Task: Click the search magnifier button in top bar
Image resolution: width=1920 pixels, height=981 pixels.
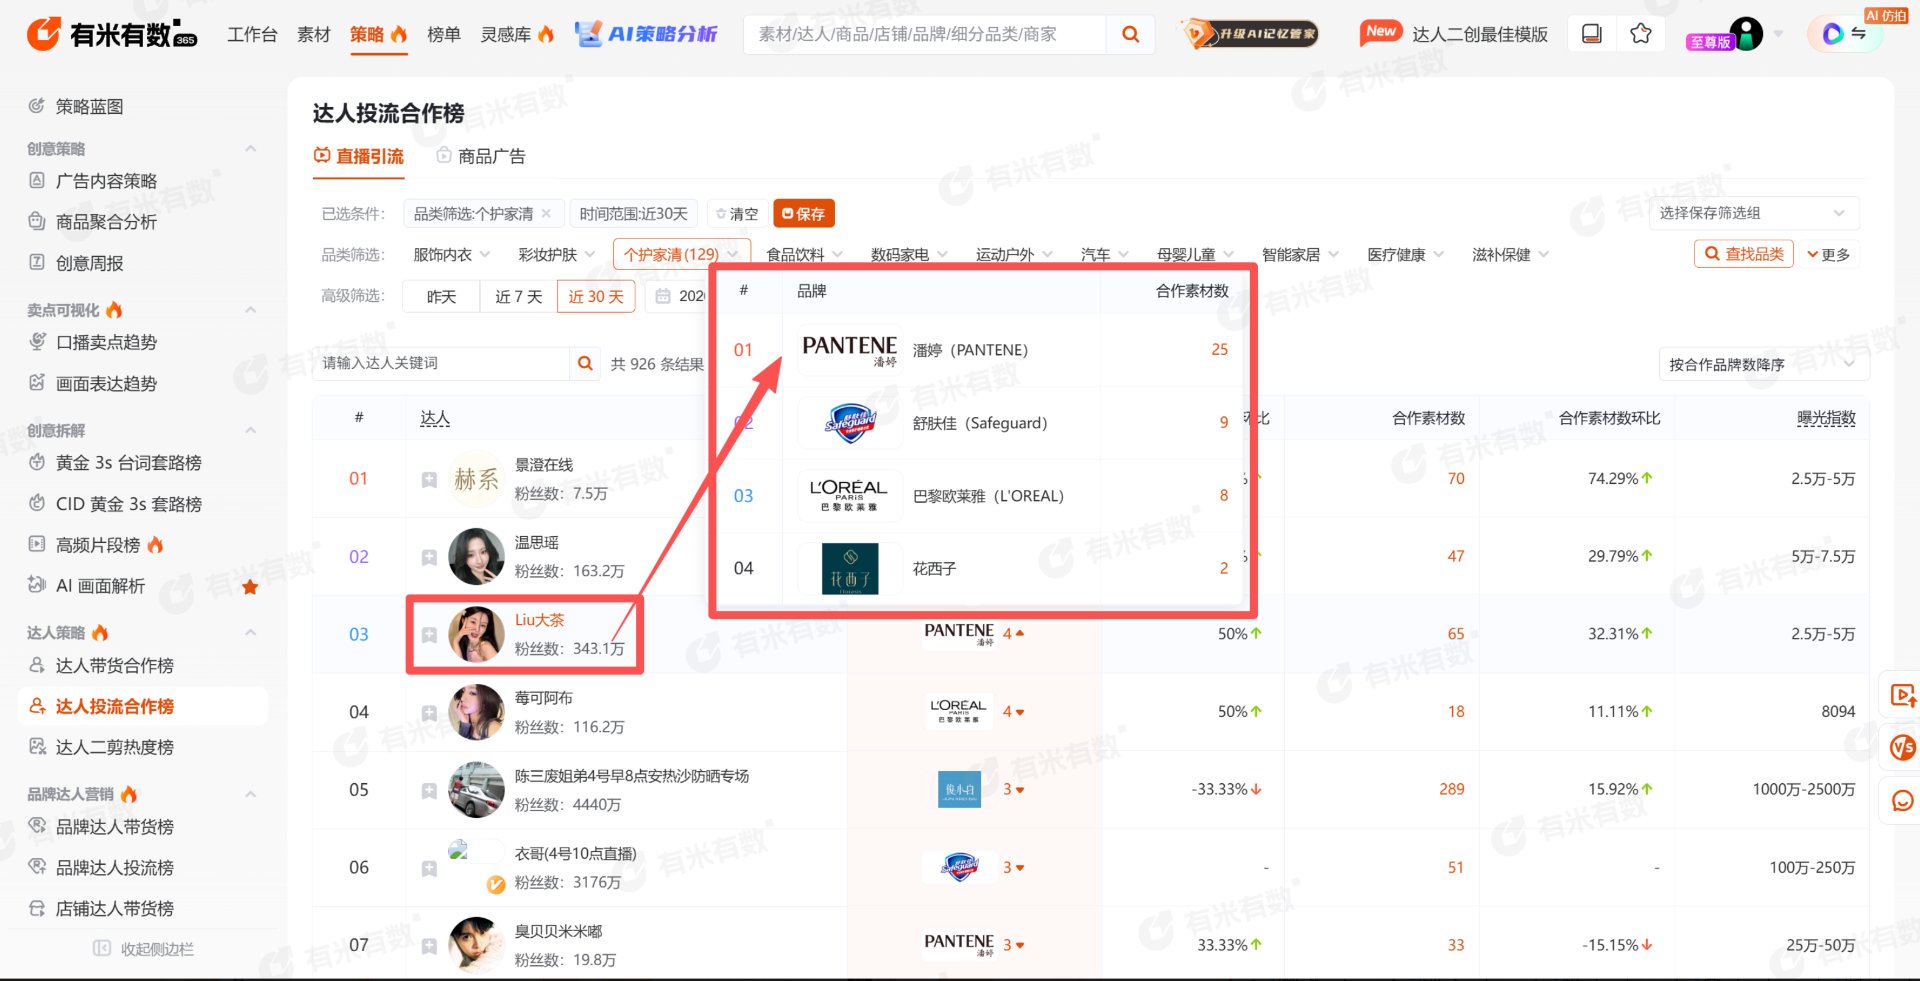Action: [x=1131, y=34]
